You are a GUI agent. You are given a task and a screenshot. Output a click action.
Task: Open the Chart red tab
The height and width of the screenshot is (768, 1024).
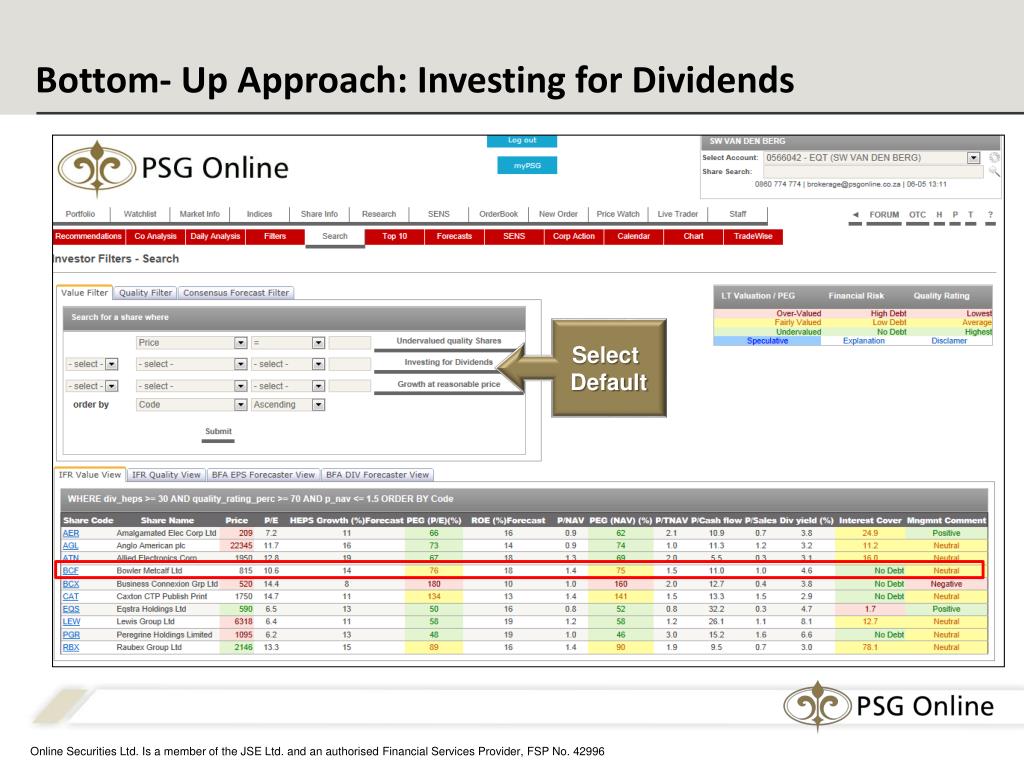point(694,236)
